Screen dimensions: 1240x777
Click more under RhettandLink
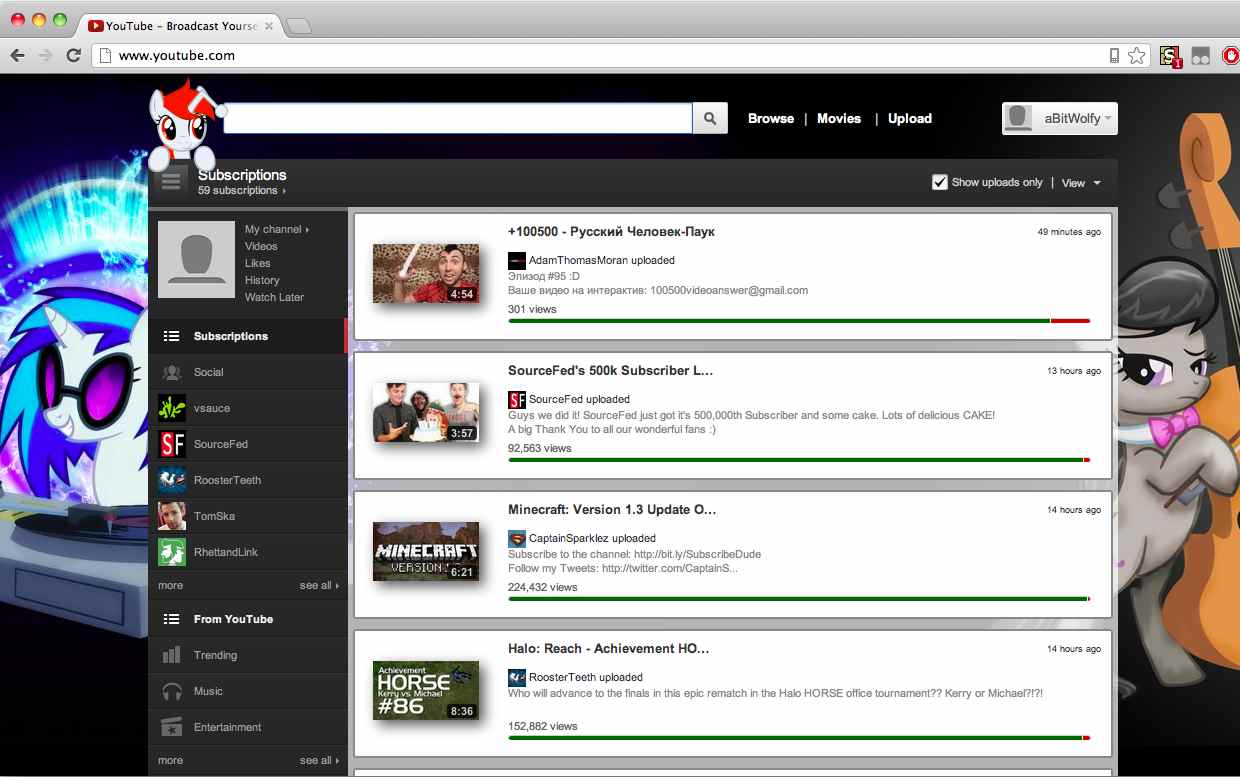tap(170, 585)
